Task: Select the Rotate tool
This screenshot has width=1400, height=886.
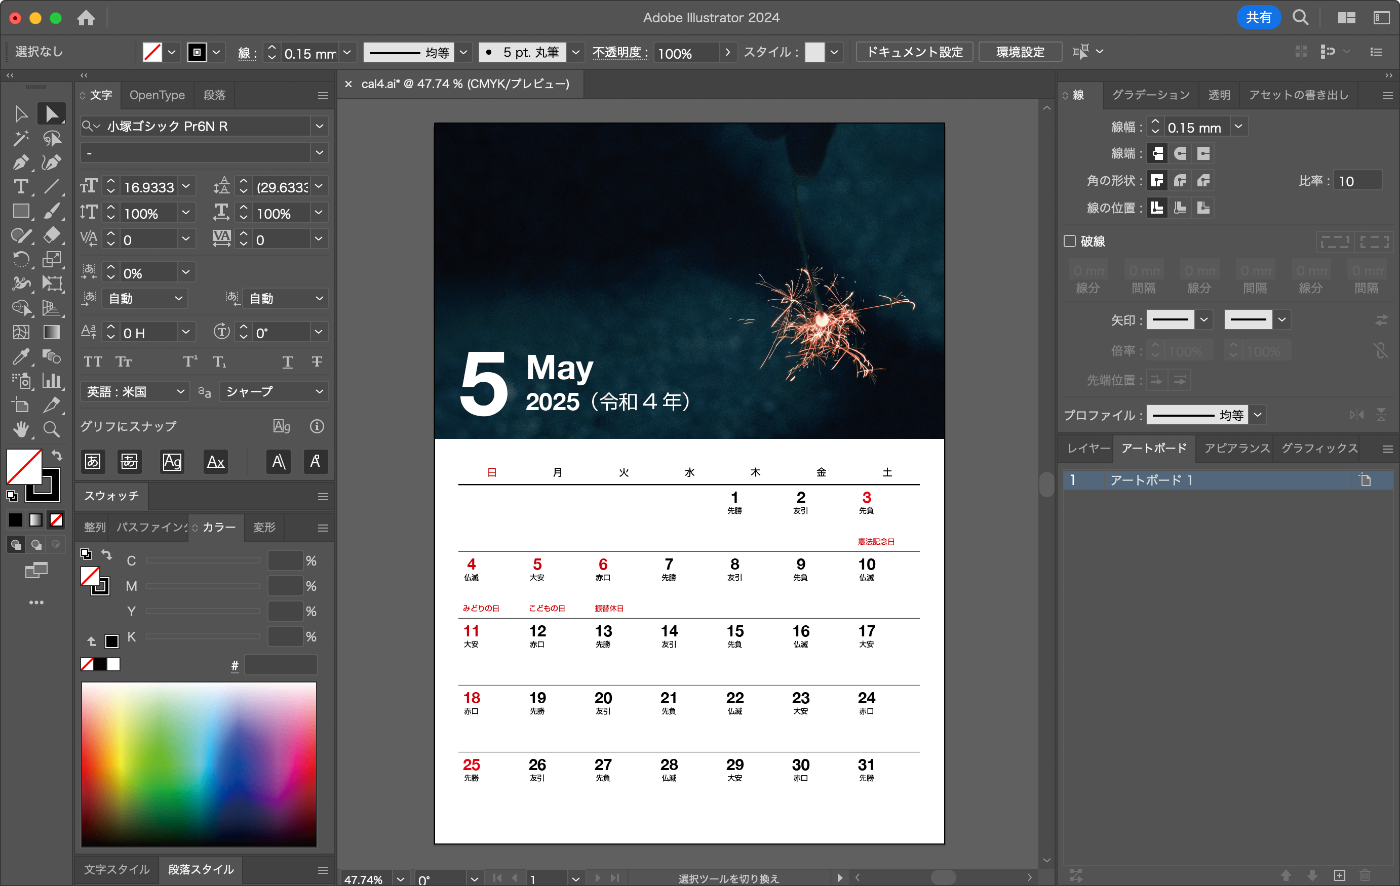Action: point(21,259)
